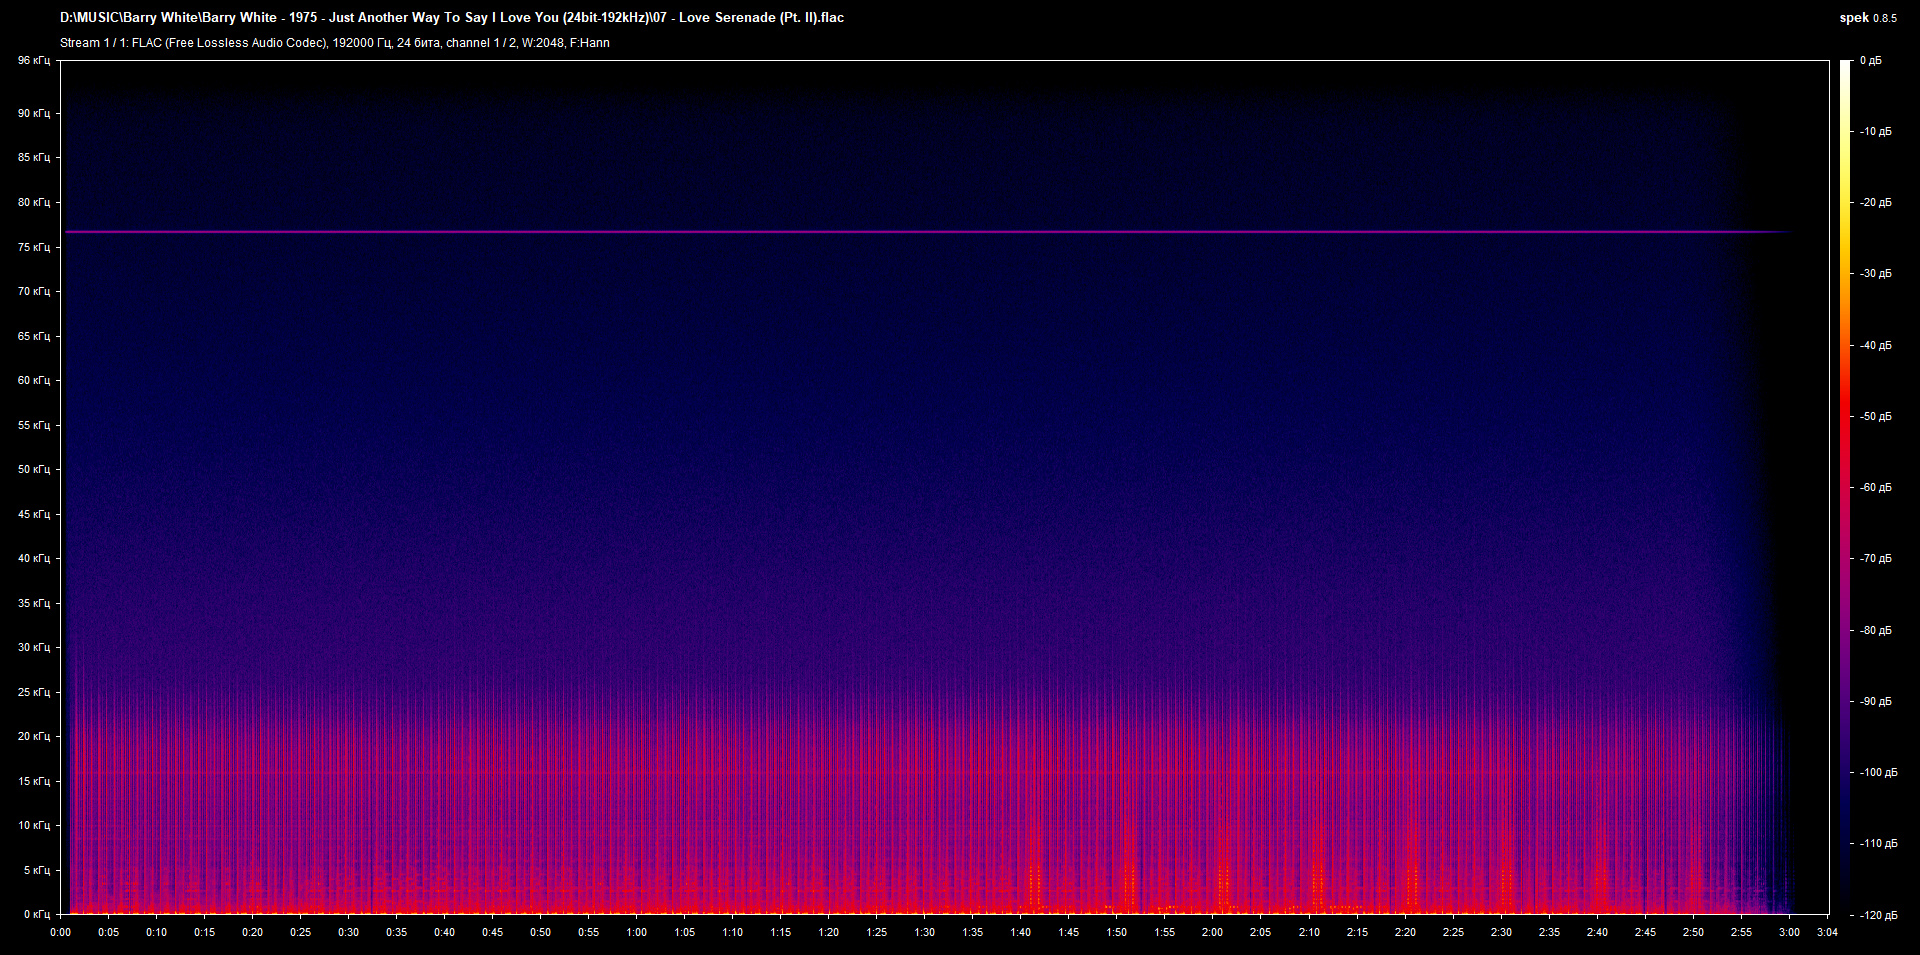This screenshot has height=955, width=1920.
Task: Click the 3:04 end time label
Action: pyautogui.click(x=1827, y=932)
